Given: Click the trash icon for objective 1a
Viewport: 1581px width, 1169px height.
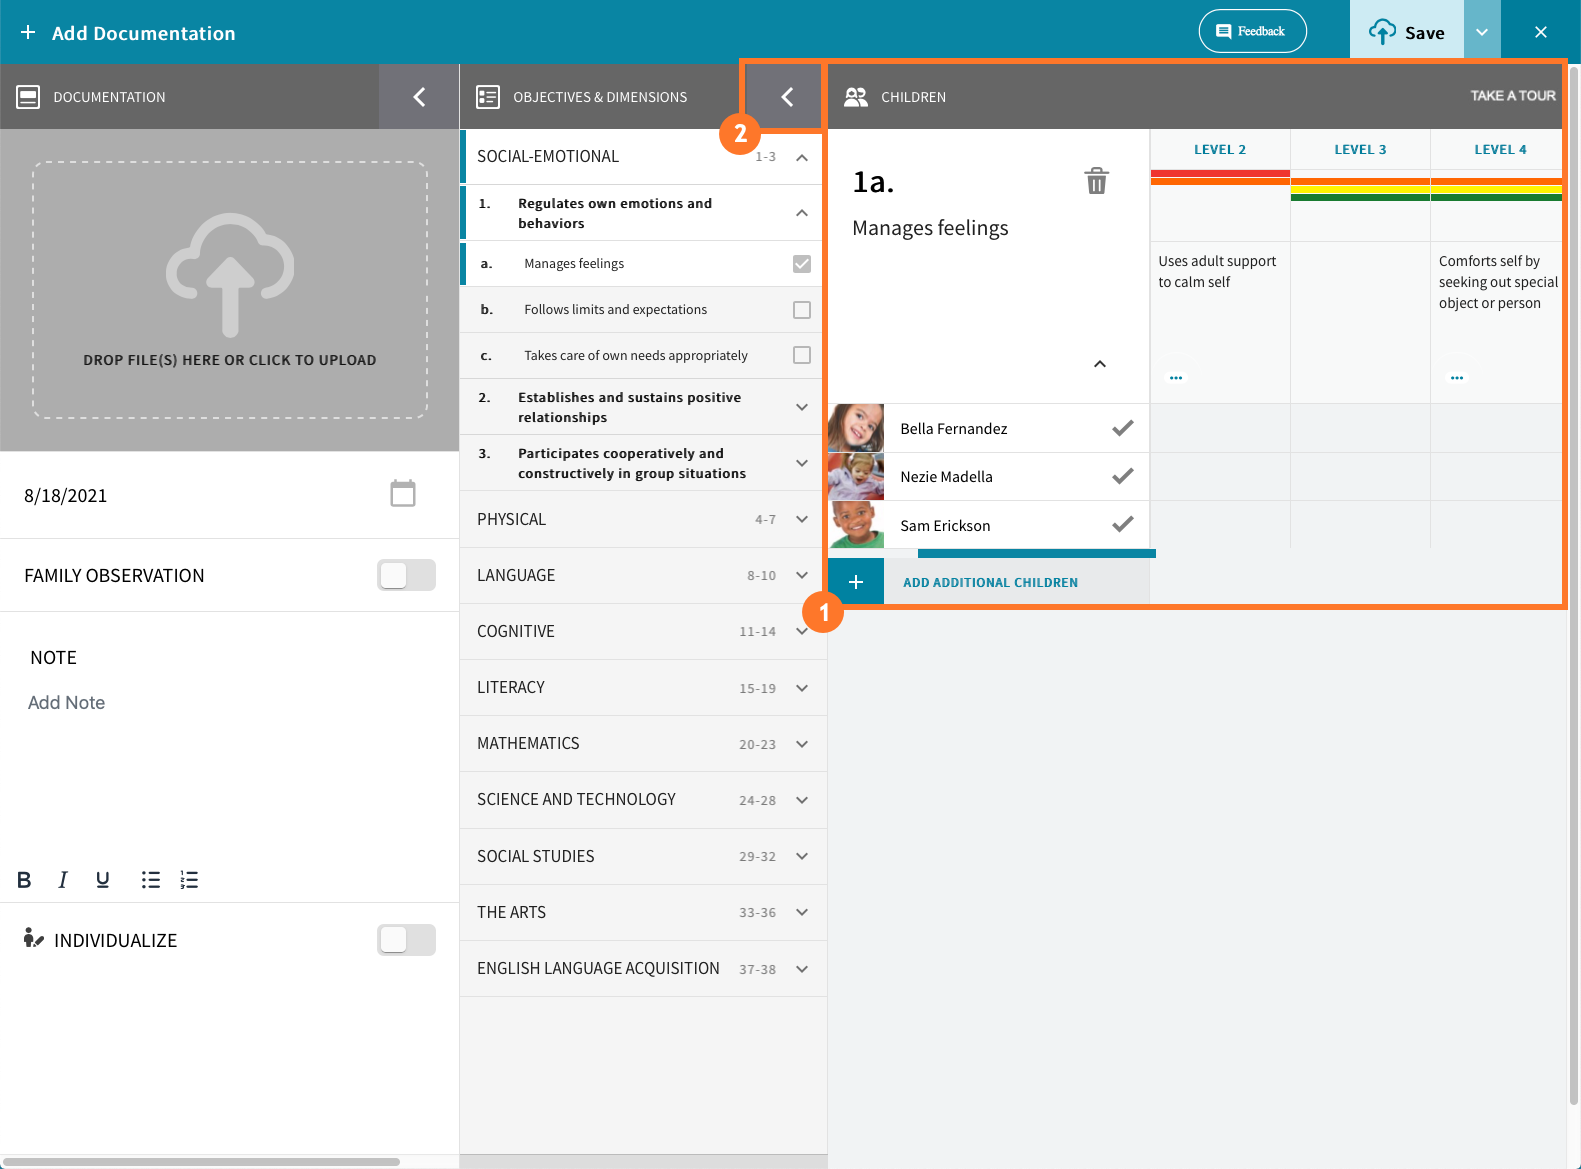Looking at the screenshot, I should coord(1096,181).
